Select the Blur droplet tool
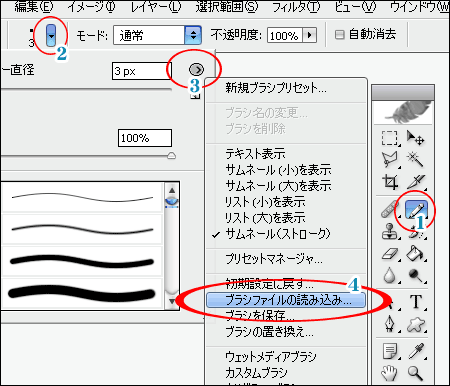Screen dimensions: 450x386 (390, 276)
